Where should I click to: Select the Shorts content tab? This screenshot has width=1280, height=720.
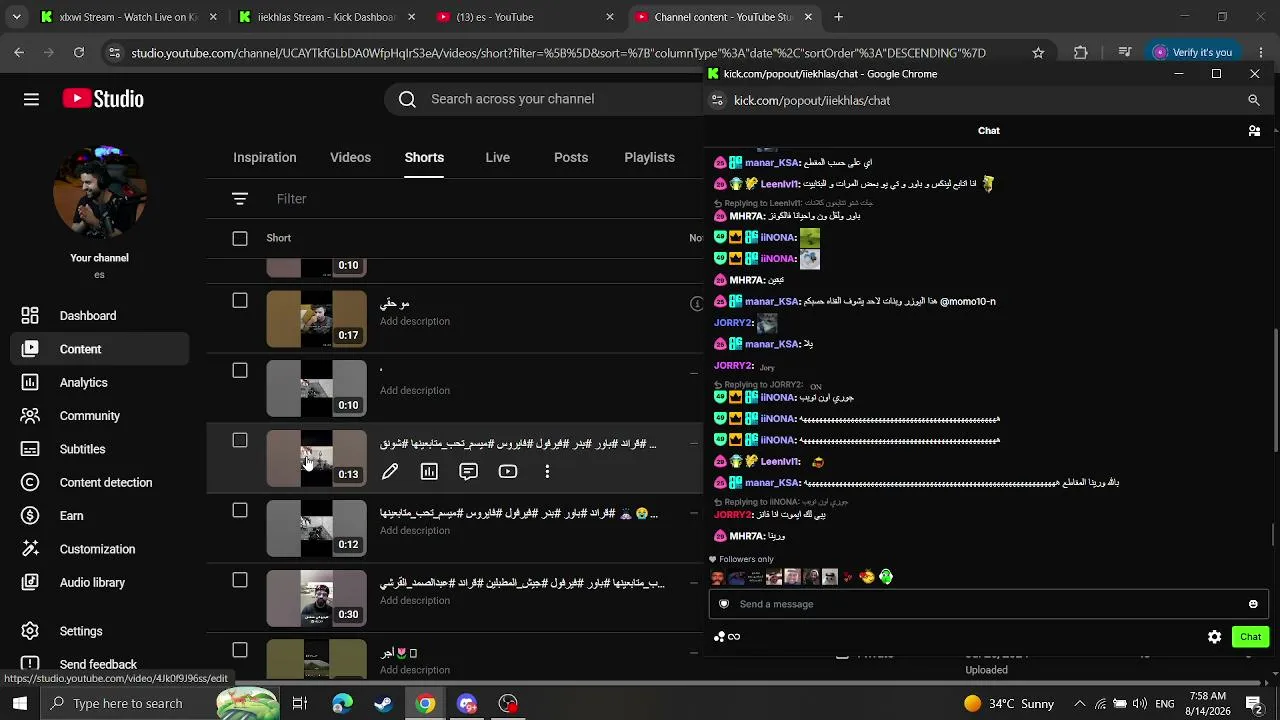pyautogui.click(x=424, y=157)
